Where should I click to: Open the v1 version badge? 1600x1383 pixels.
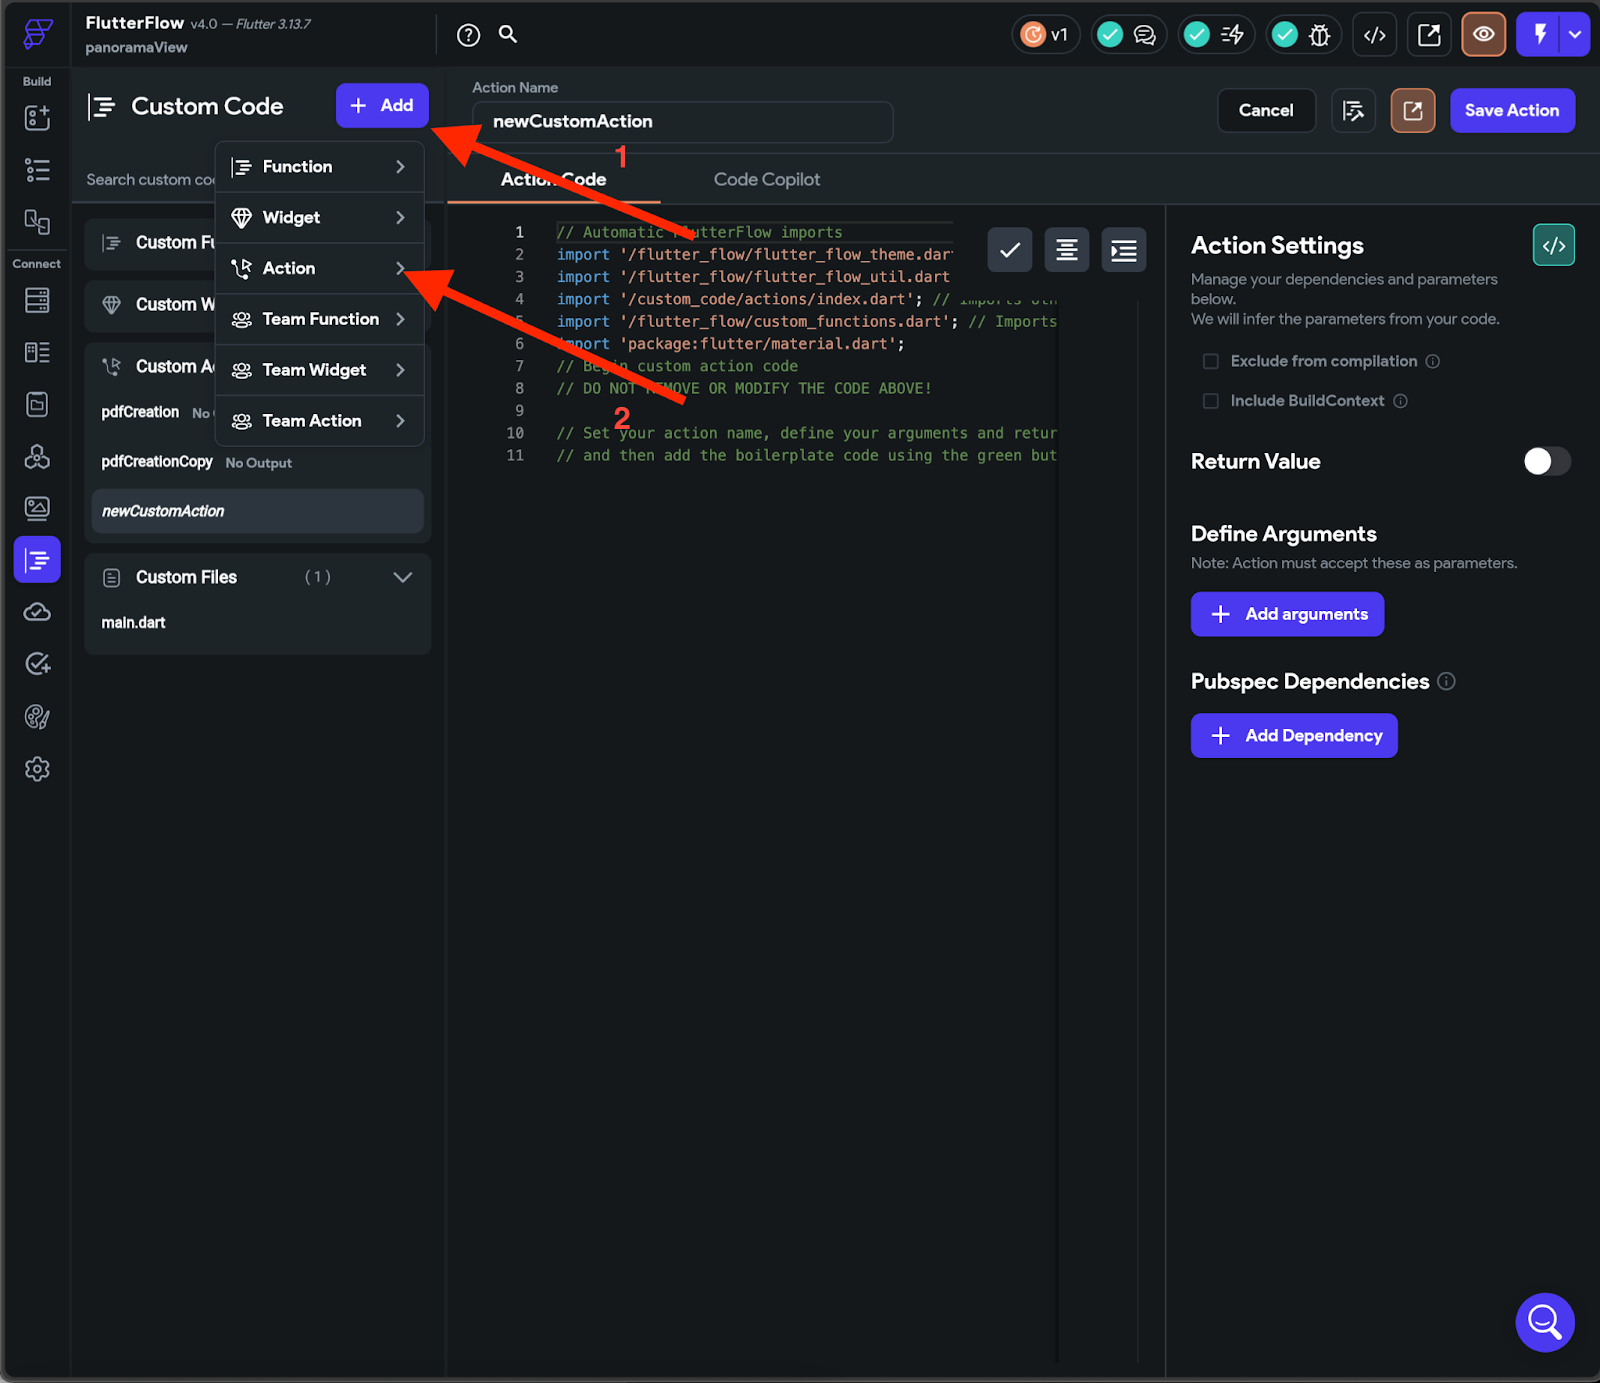[x=1045, y=35]
